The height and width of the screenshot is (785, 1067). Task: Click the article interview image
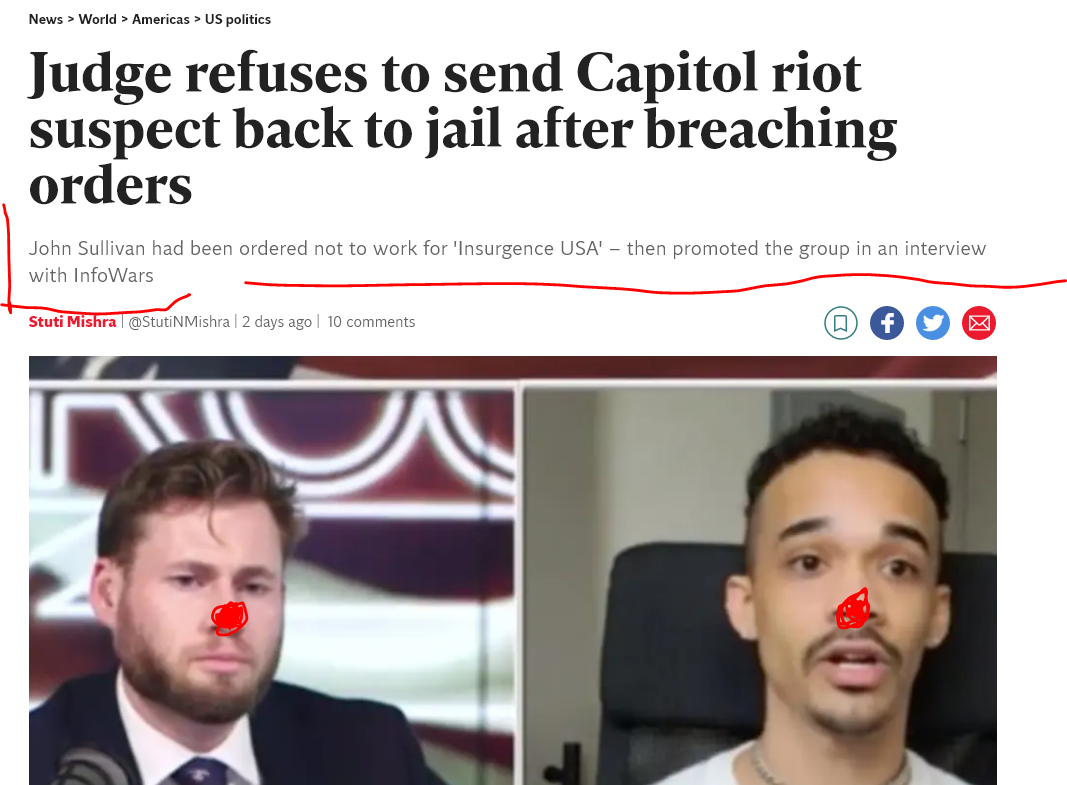(x=512, y=570)
